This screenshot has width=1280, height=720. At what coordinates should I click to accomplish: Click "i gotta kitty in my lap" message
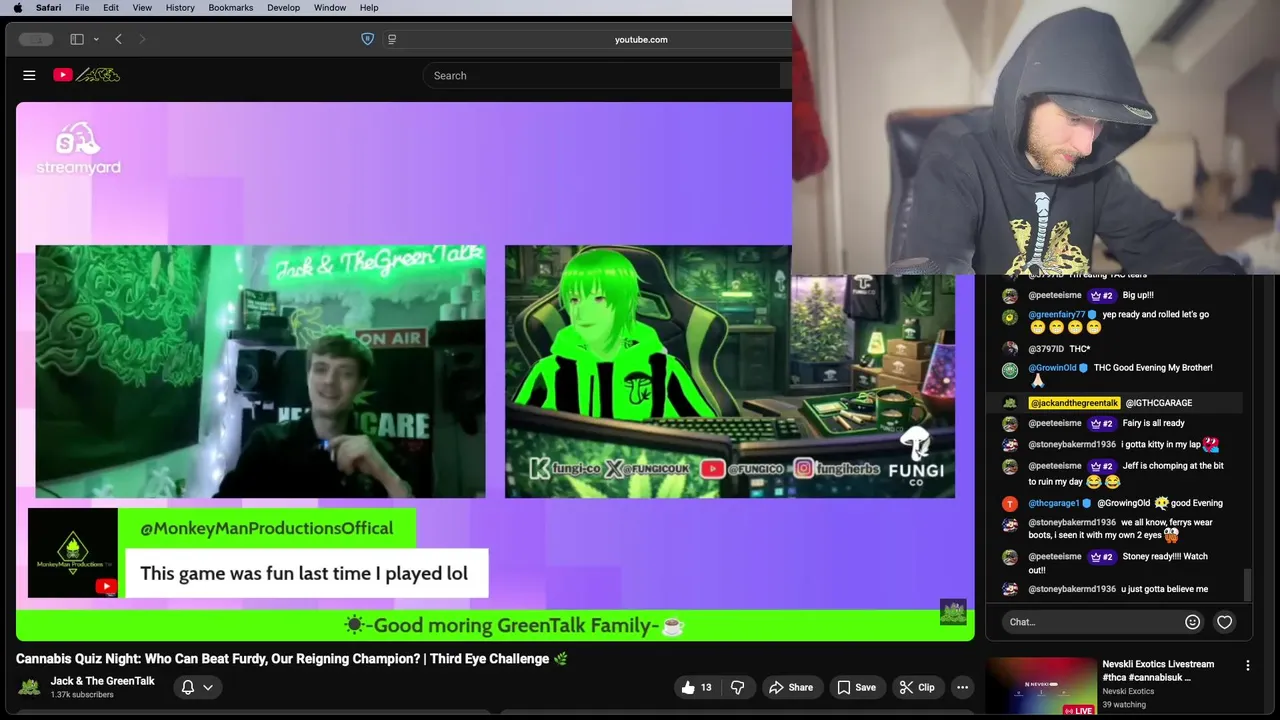click(1161, 444)
